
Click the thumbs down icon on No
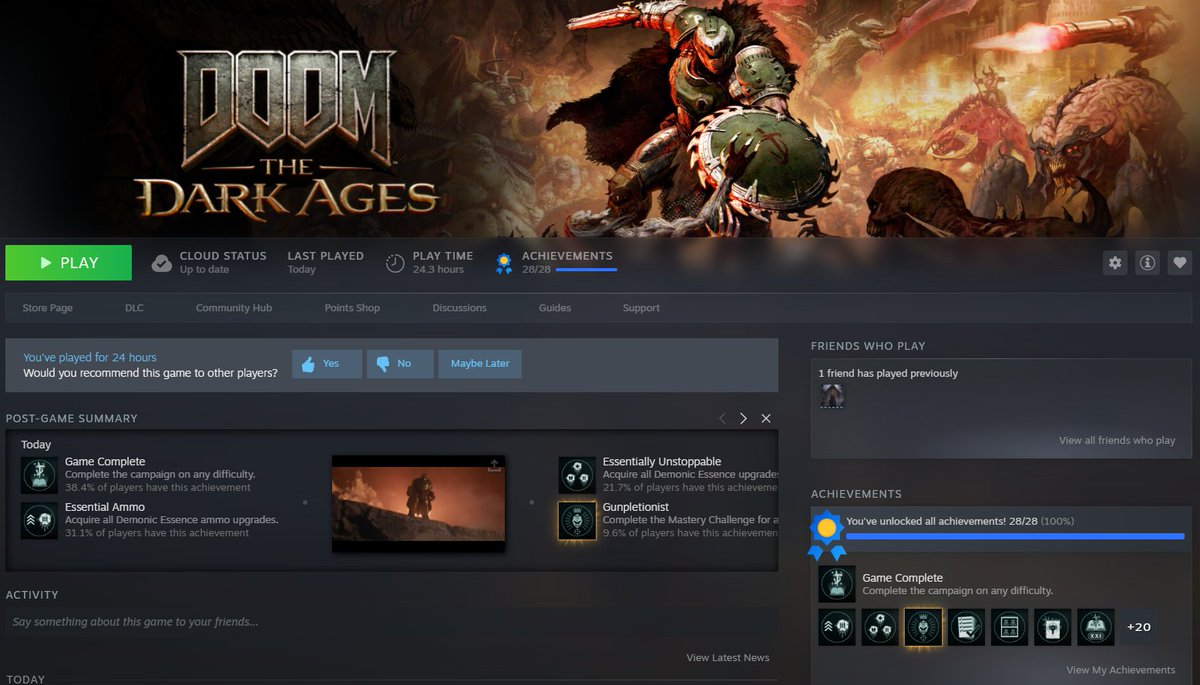[x=382, y=364]
